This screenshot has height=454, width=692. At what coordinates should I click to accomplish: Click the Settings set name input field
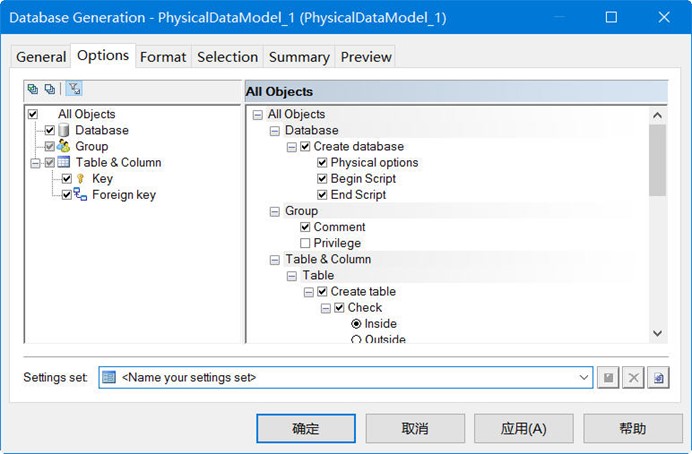345,377
